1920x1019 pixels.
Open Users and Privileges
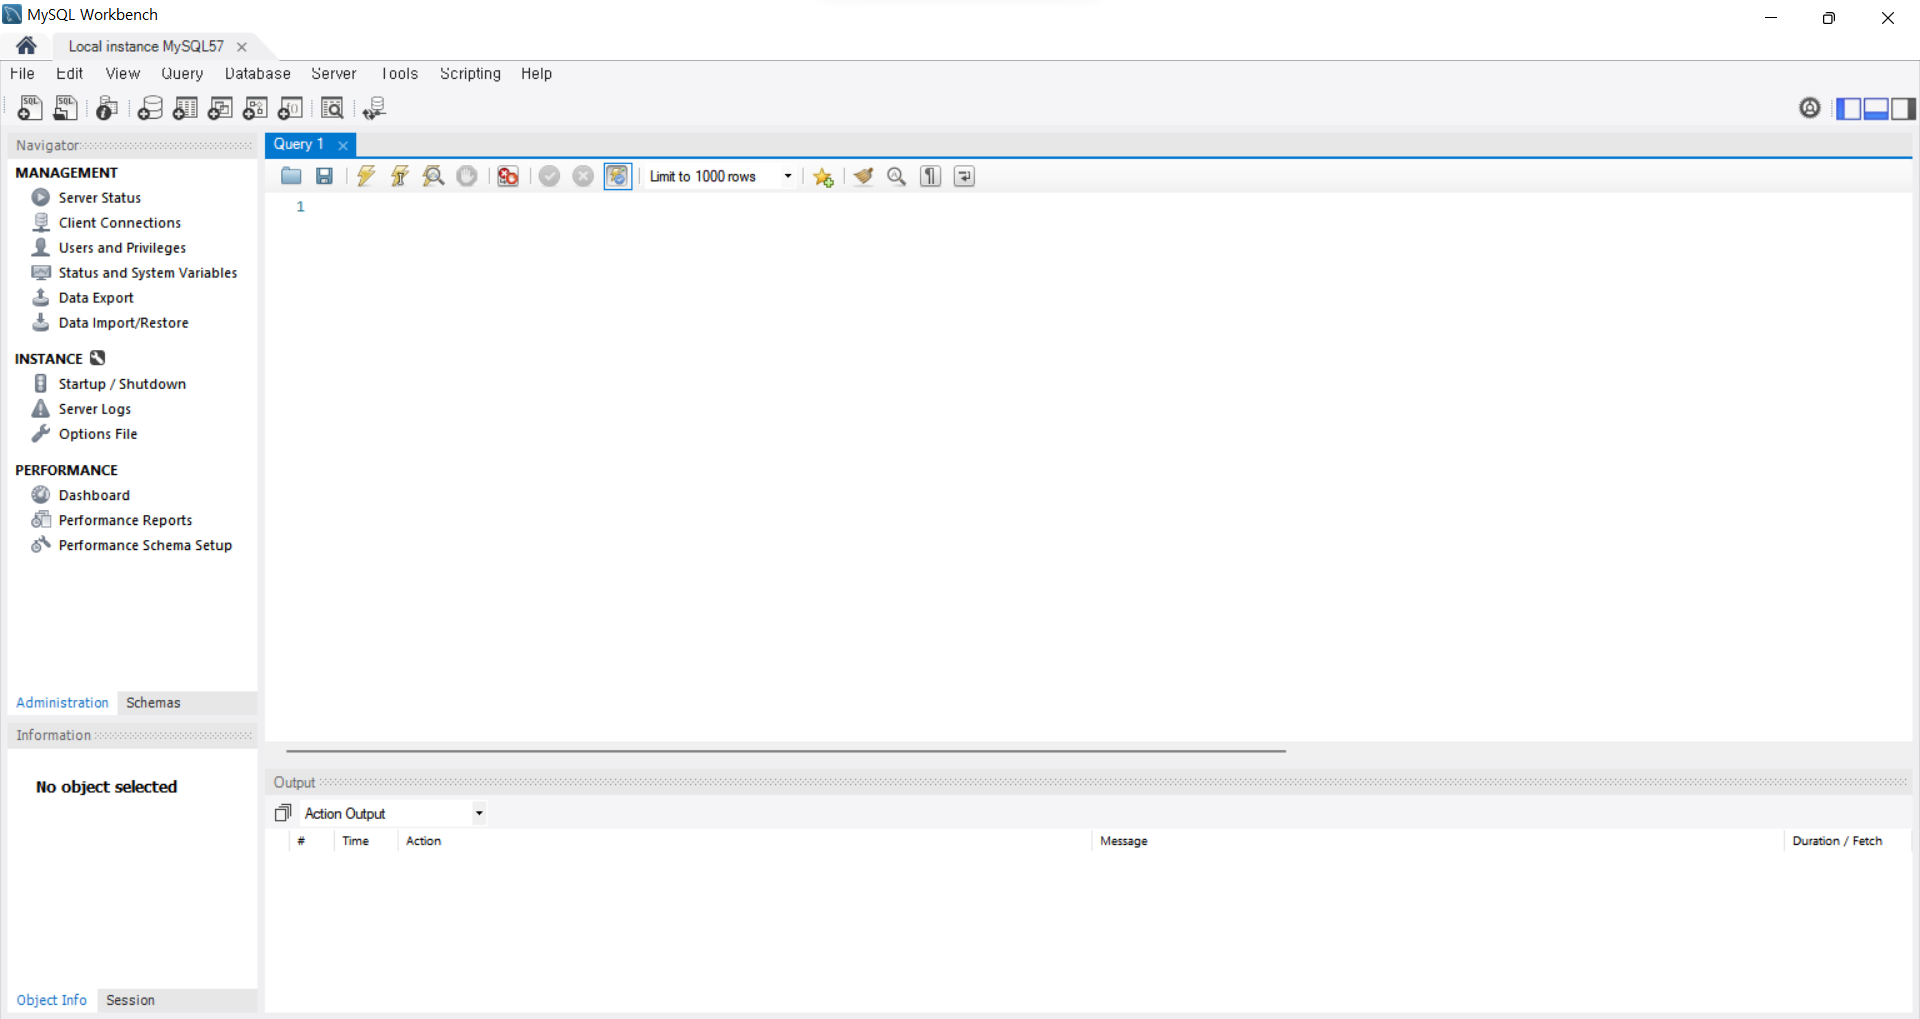(122, 248)
